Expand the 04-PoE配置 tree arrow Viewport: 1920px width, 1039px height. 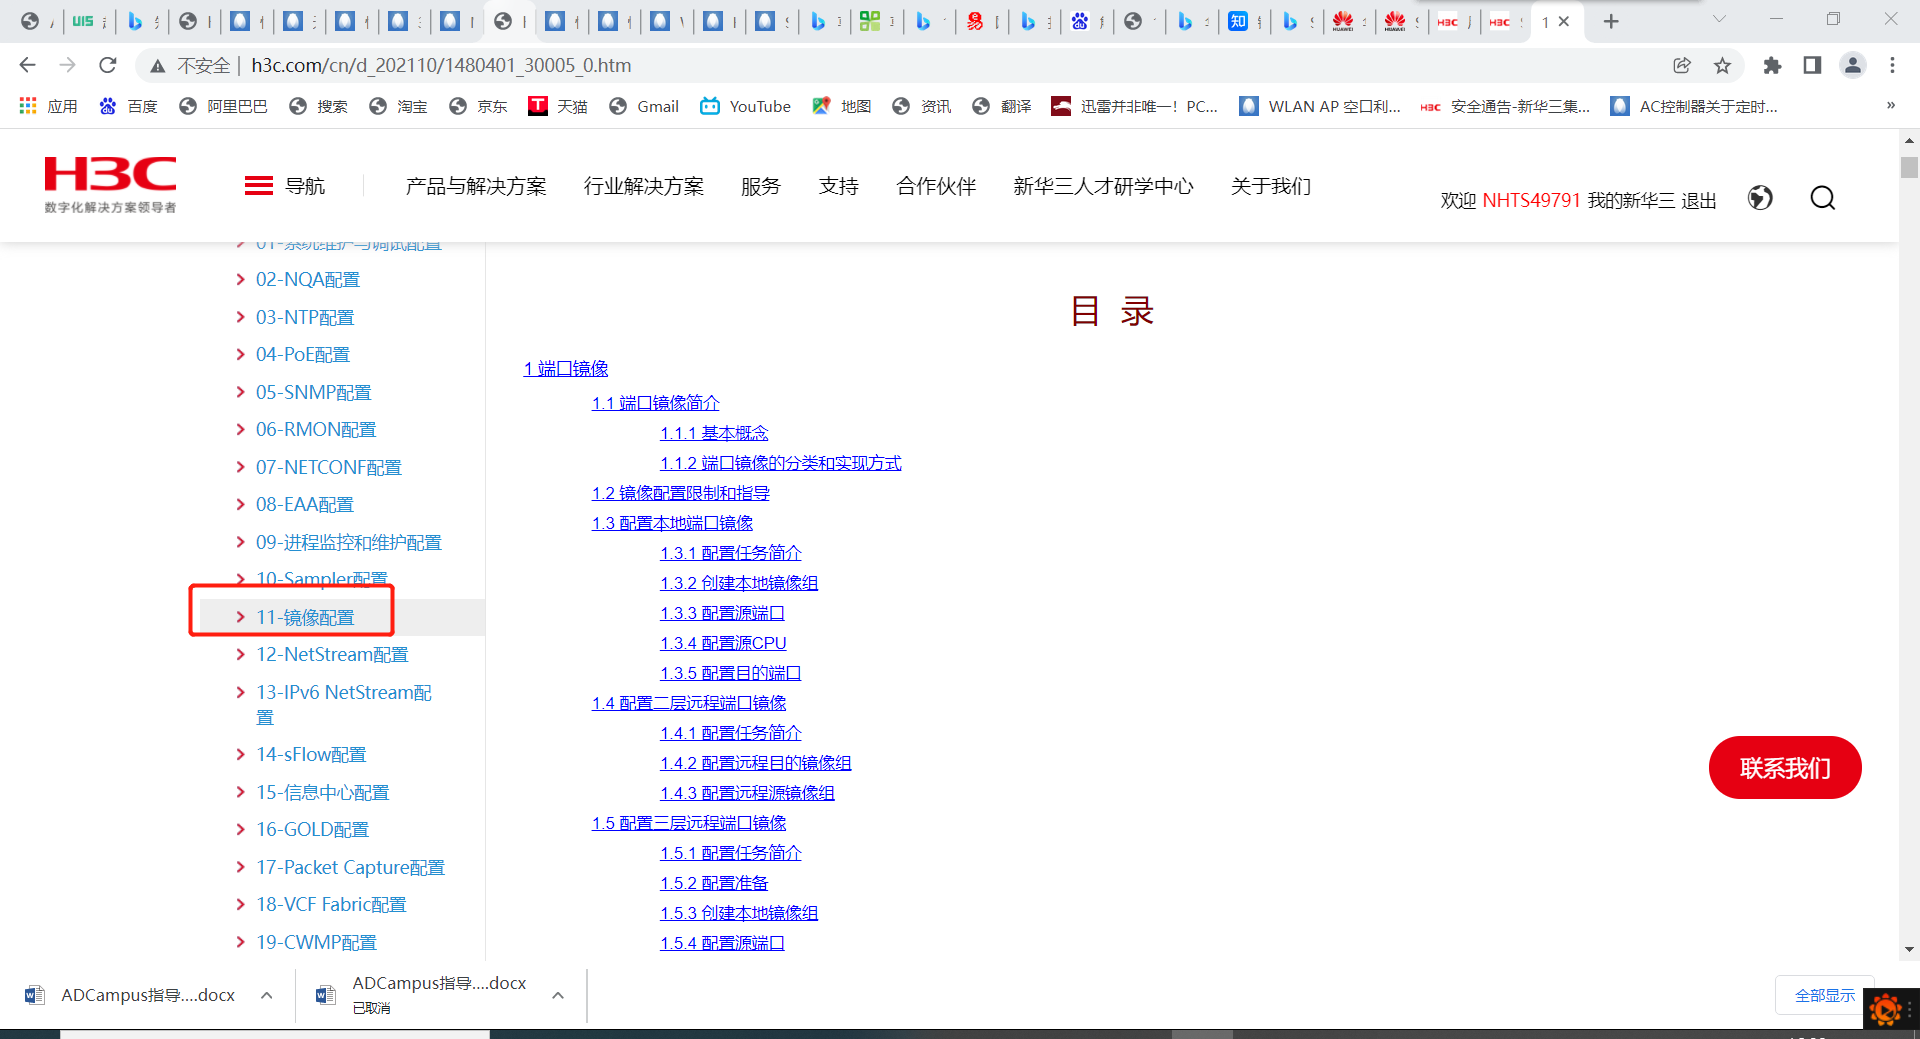point(240,354)
